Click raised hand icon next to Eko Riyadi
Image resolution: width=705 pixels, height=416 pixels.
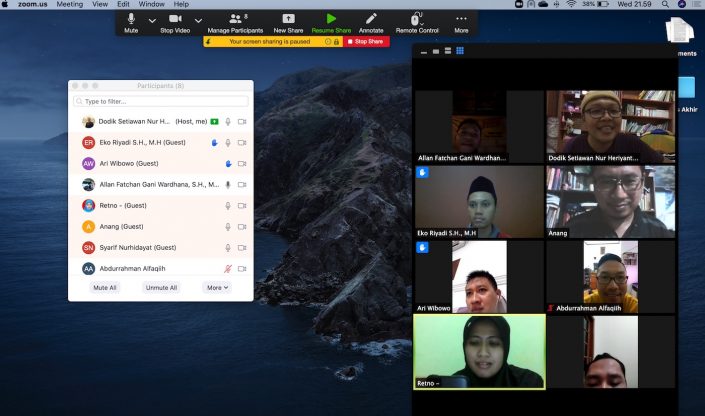click(x=215, y=142)
